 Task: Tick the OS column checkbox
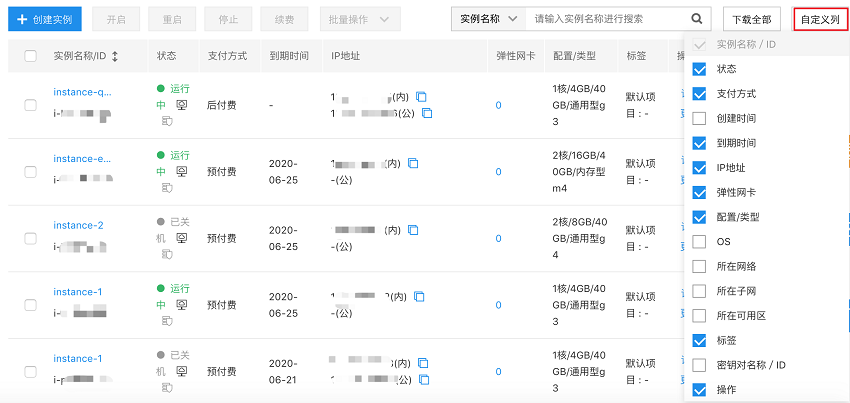click(699, 242)
